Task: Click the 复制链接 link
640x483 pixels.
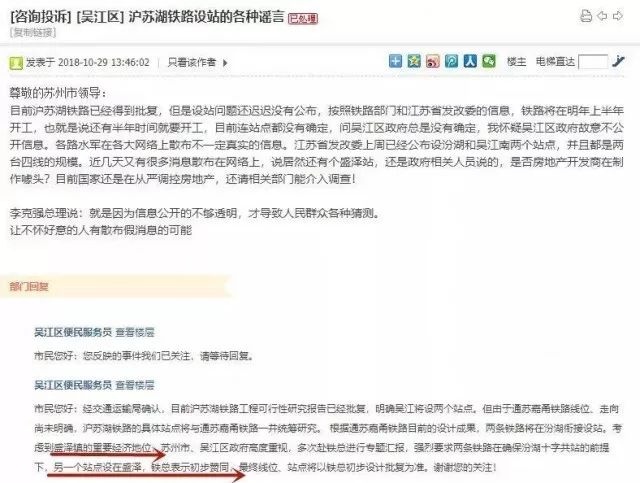Action: 33,32
